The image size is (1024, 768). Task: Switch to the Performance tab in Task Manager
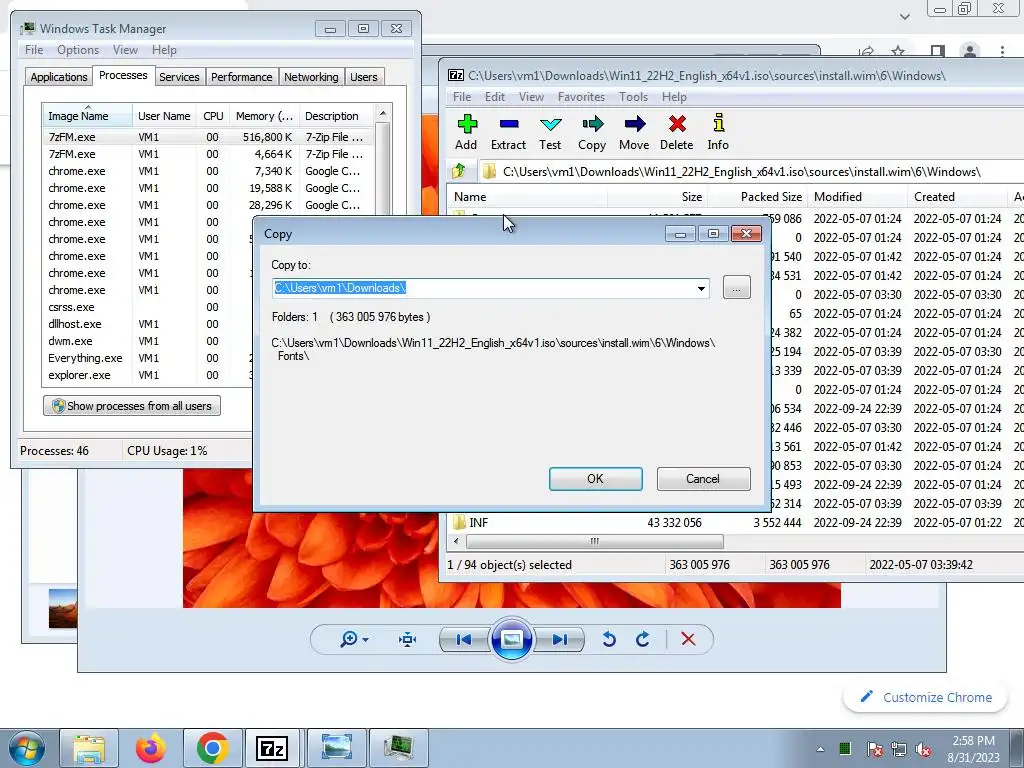242,76
